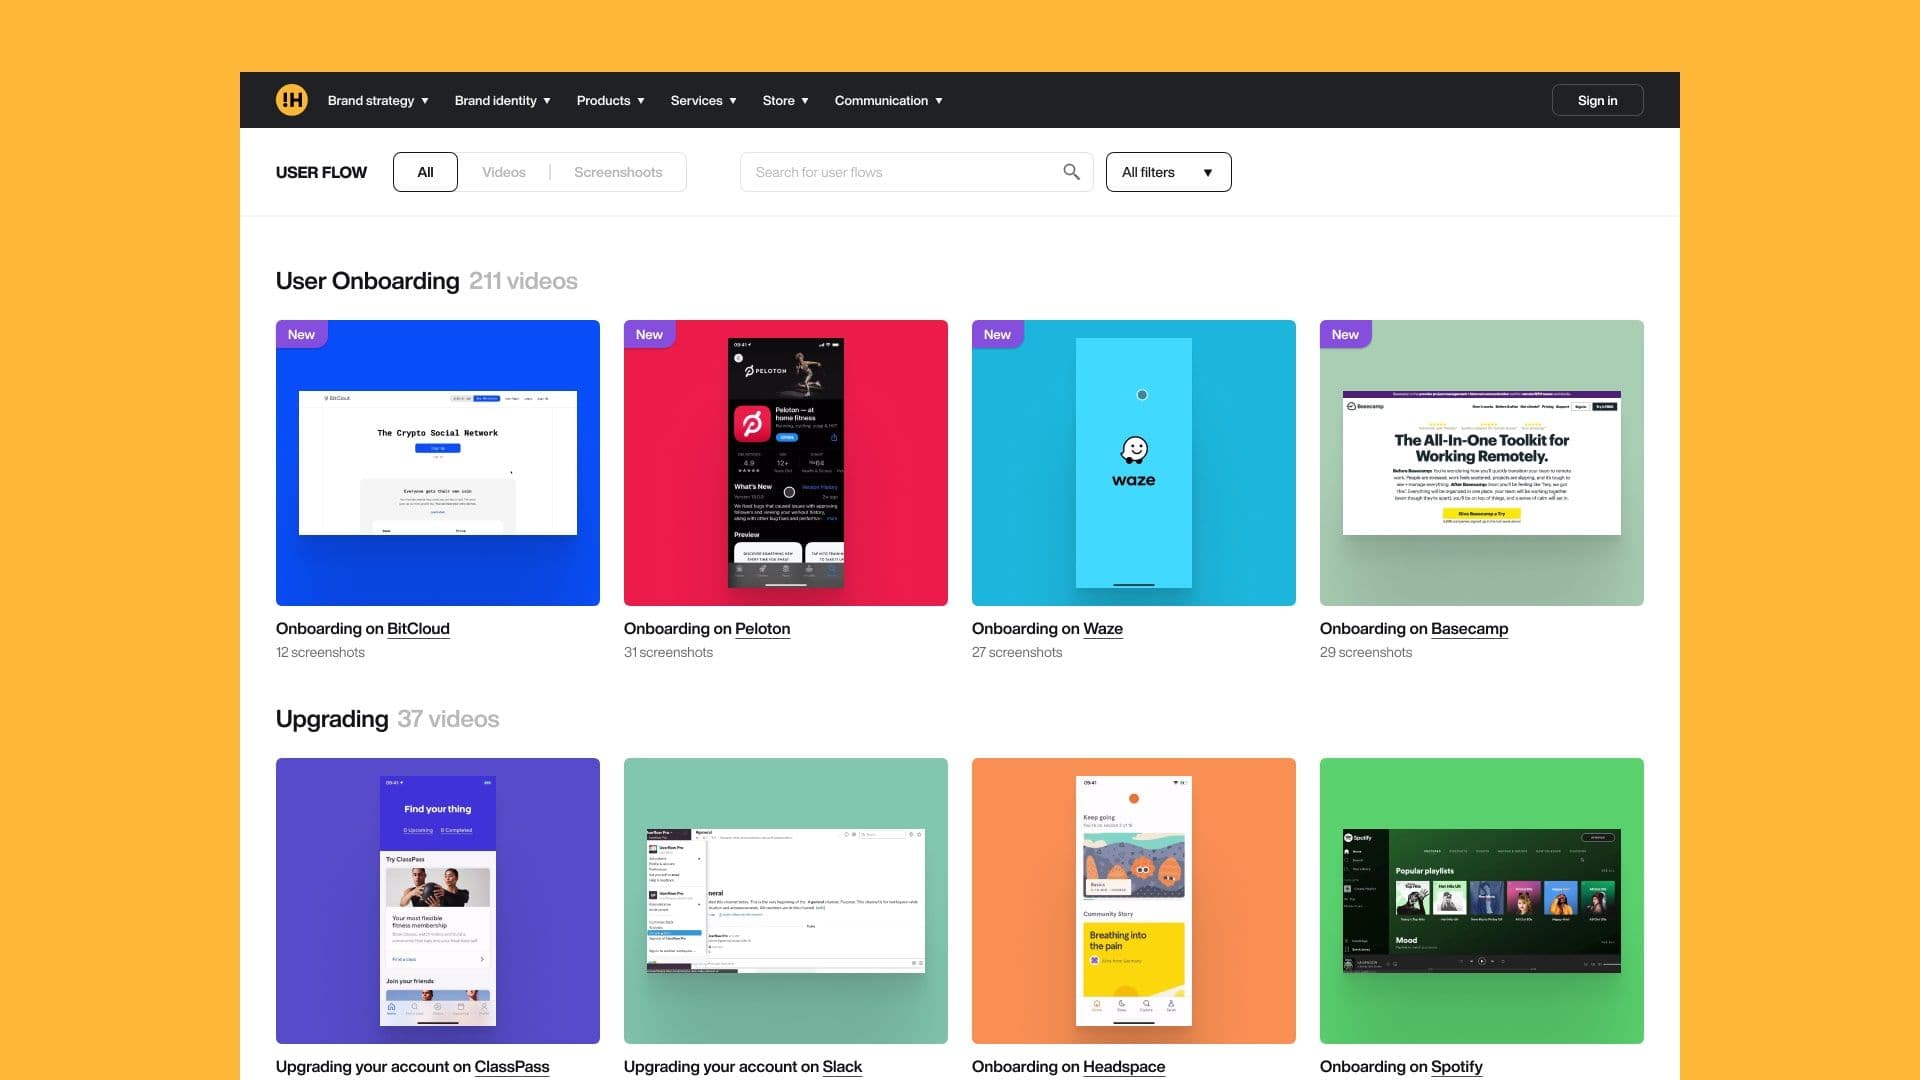Expand the Services dropdown
1920x1080 pixels.
704,100
